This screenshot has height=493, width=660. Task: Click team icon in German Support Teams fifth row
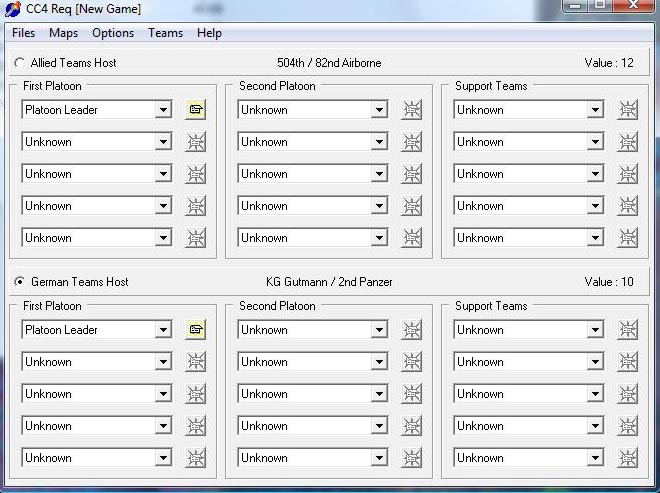(627, 458)
